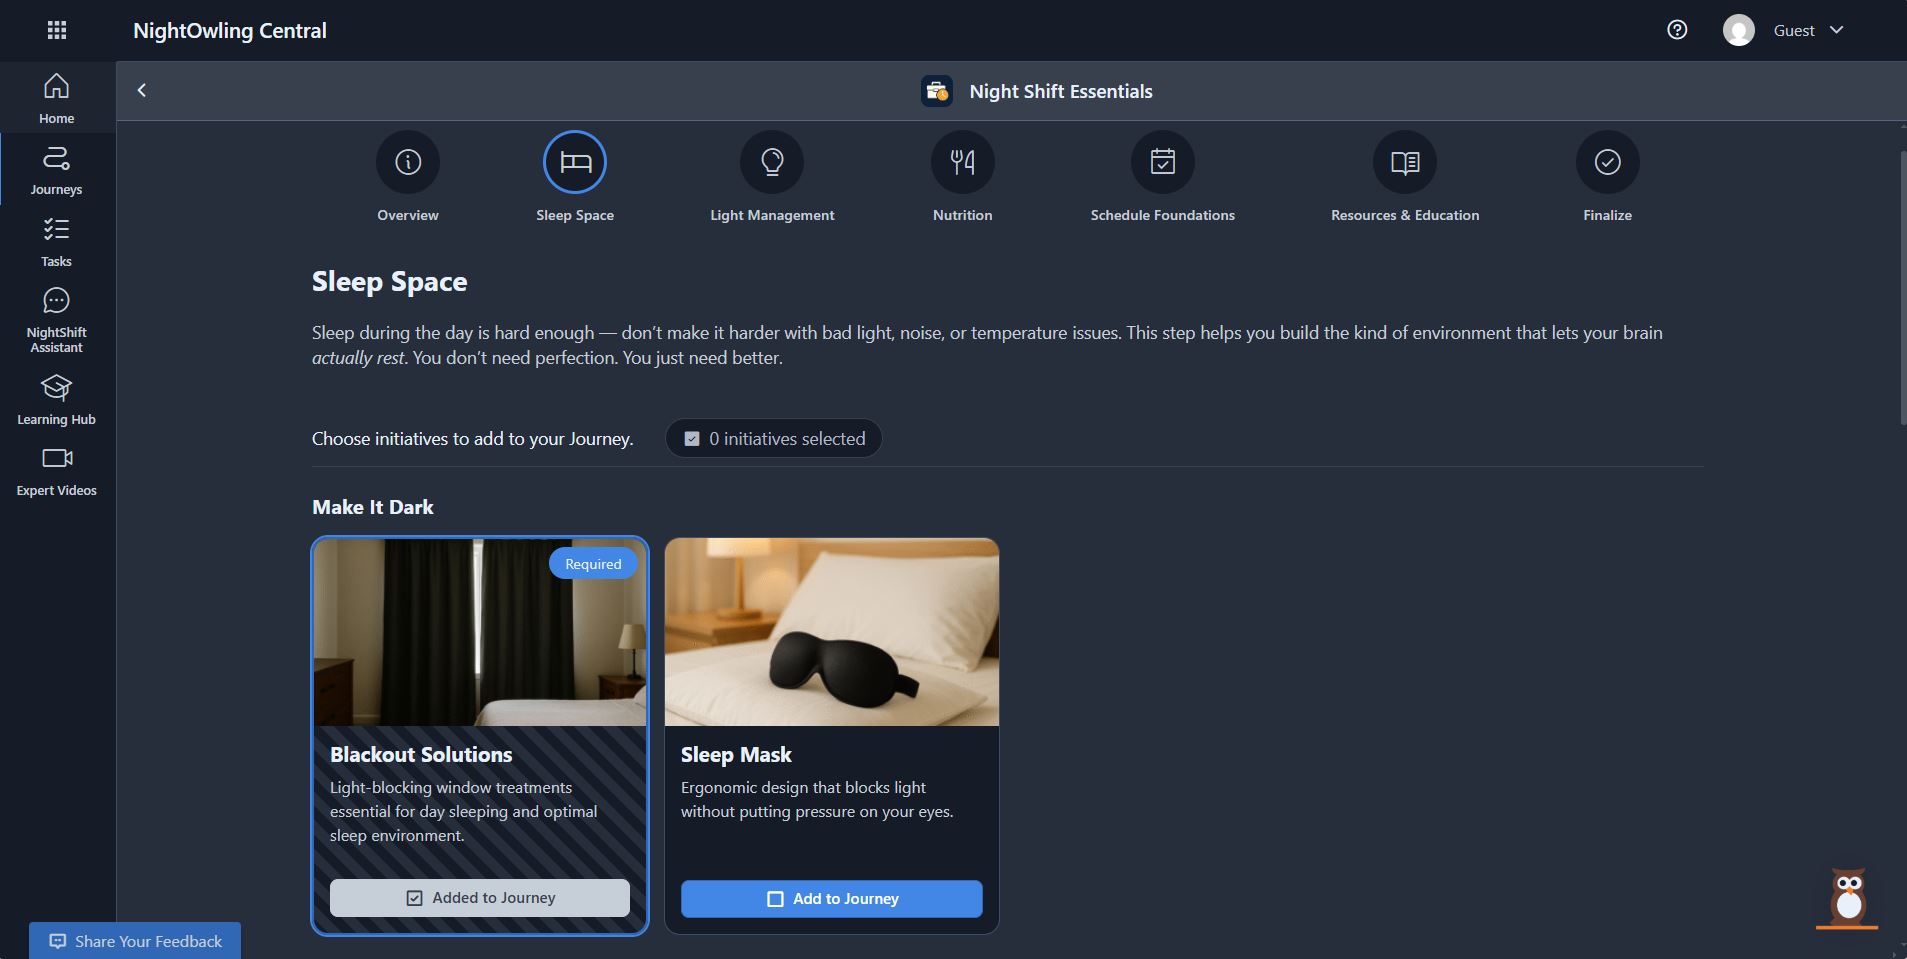The width and height of the screenshot is (1907, 959).
Task: Go to Home in sidebar
Action: point(56,98)
